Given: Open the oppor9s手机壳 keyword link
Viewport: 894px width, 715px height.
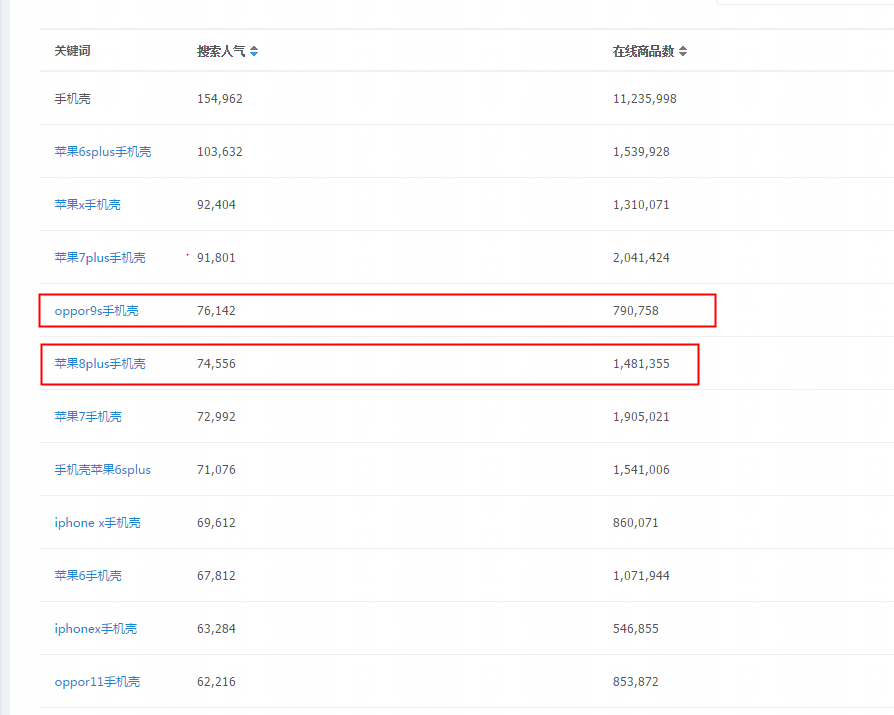Looking at the screenshot, I should coord(96,311).
